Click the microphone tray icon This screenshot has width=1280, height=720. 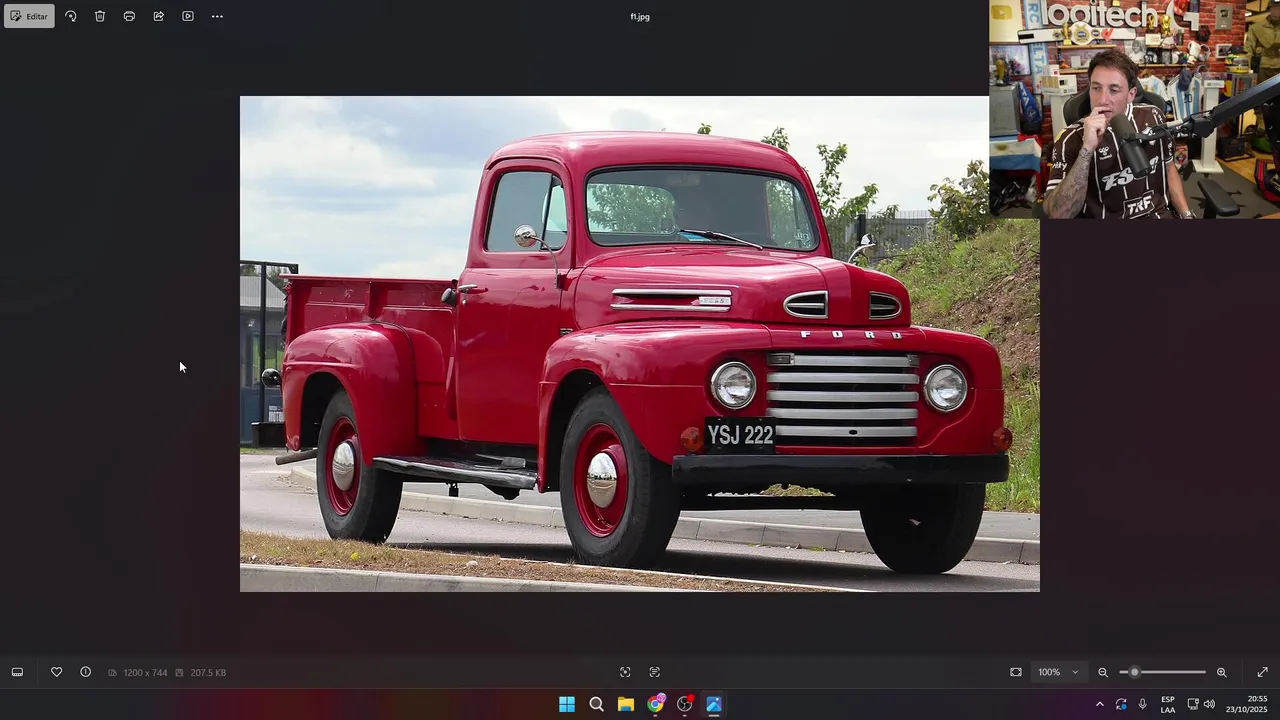point(1143,704)
